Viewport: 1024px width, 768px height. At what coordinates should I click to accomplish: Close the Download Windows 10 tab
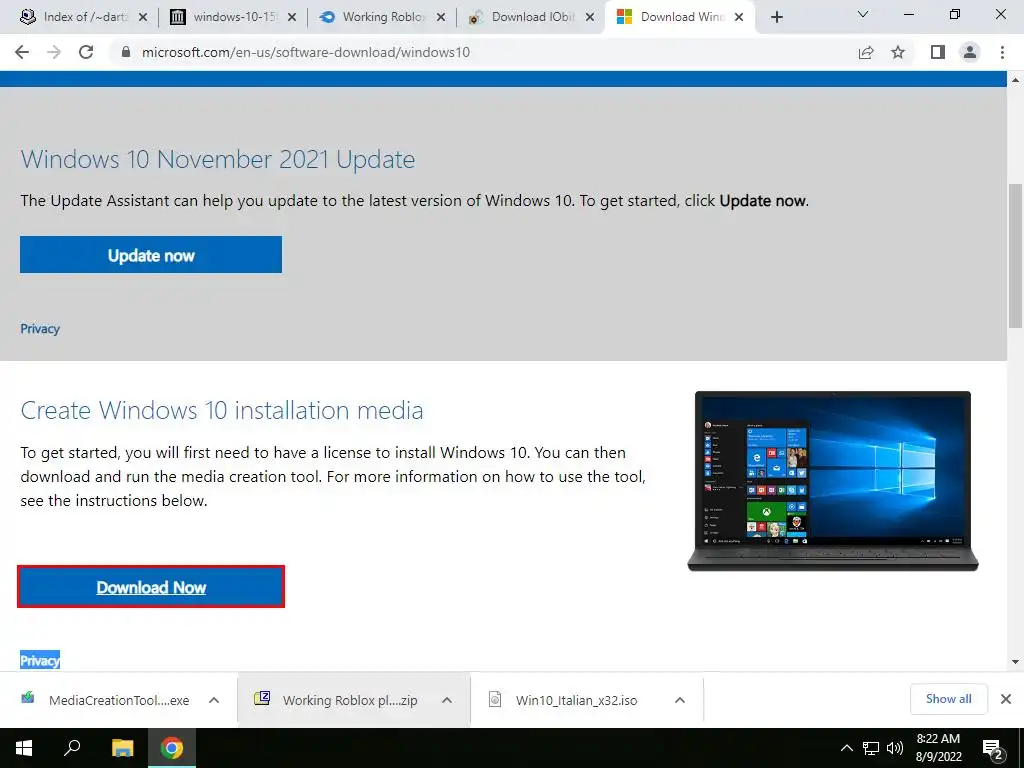coord(739,17)
